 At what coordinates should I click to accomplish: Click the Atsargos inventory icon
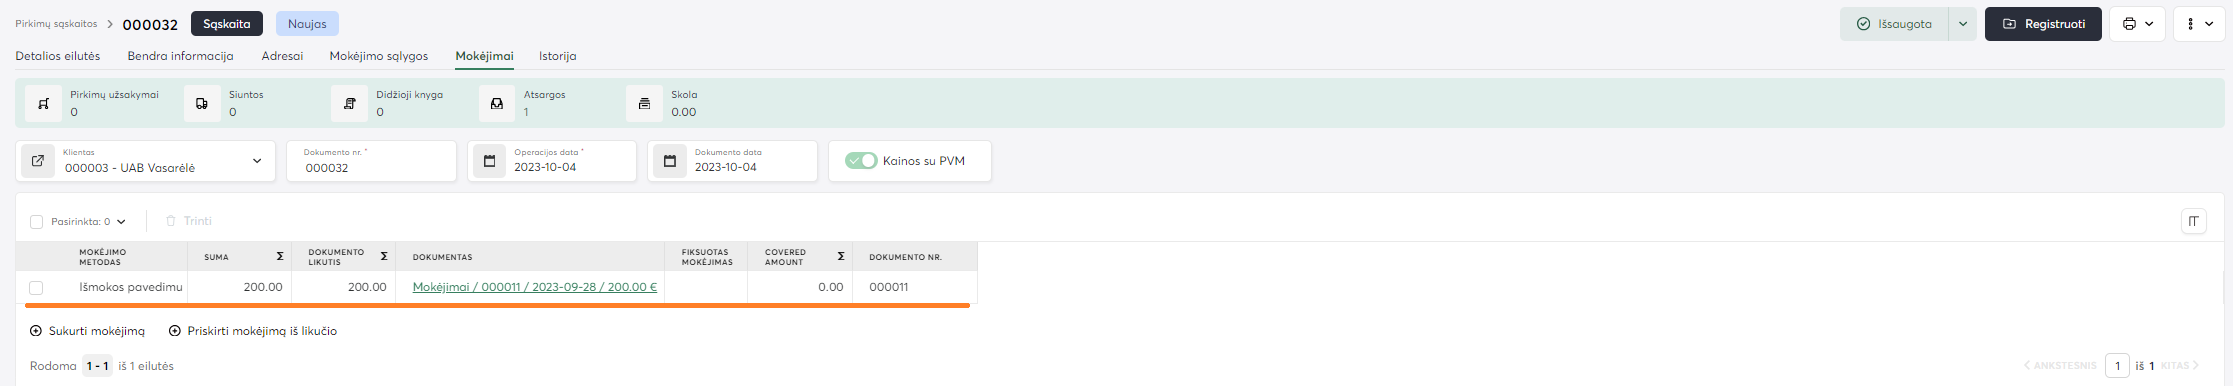pyautogui.click(x=496, y=103)
